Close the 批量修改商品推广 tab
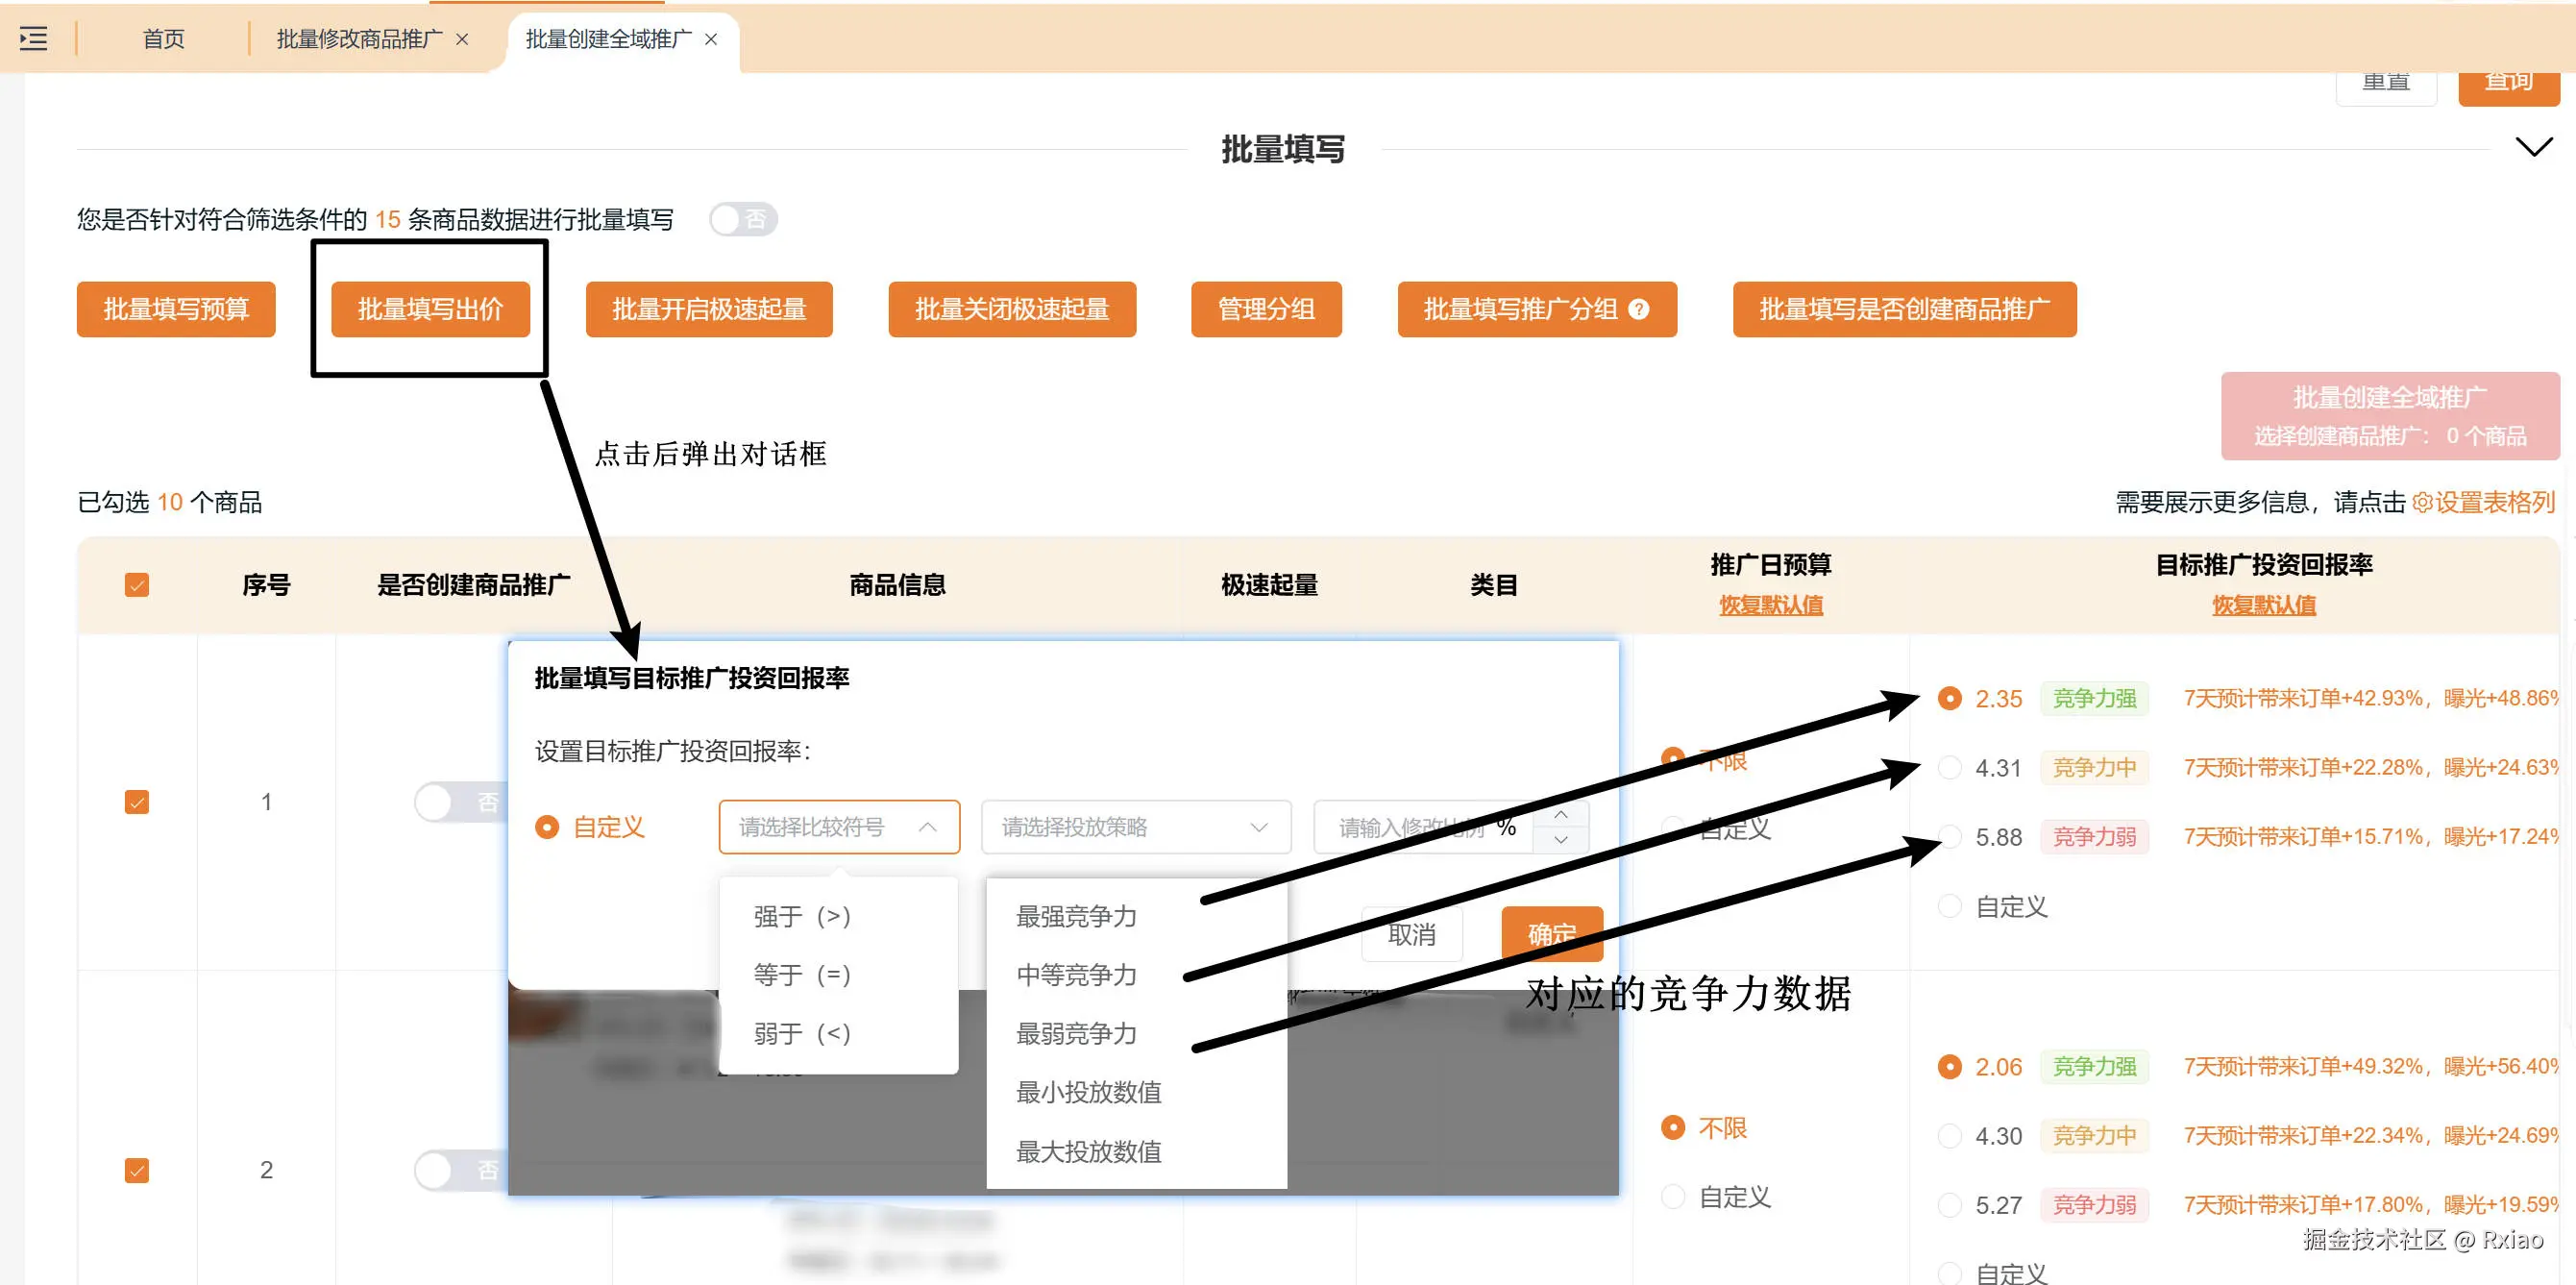Image resolution: width=2576 pixels, height=1285 pixels. coord(462,39)
